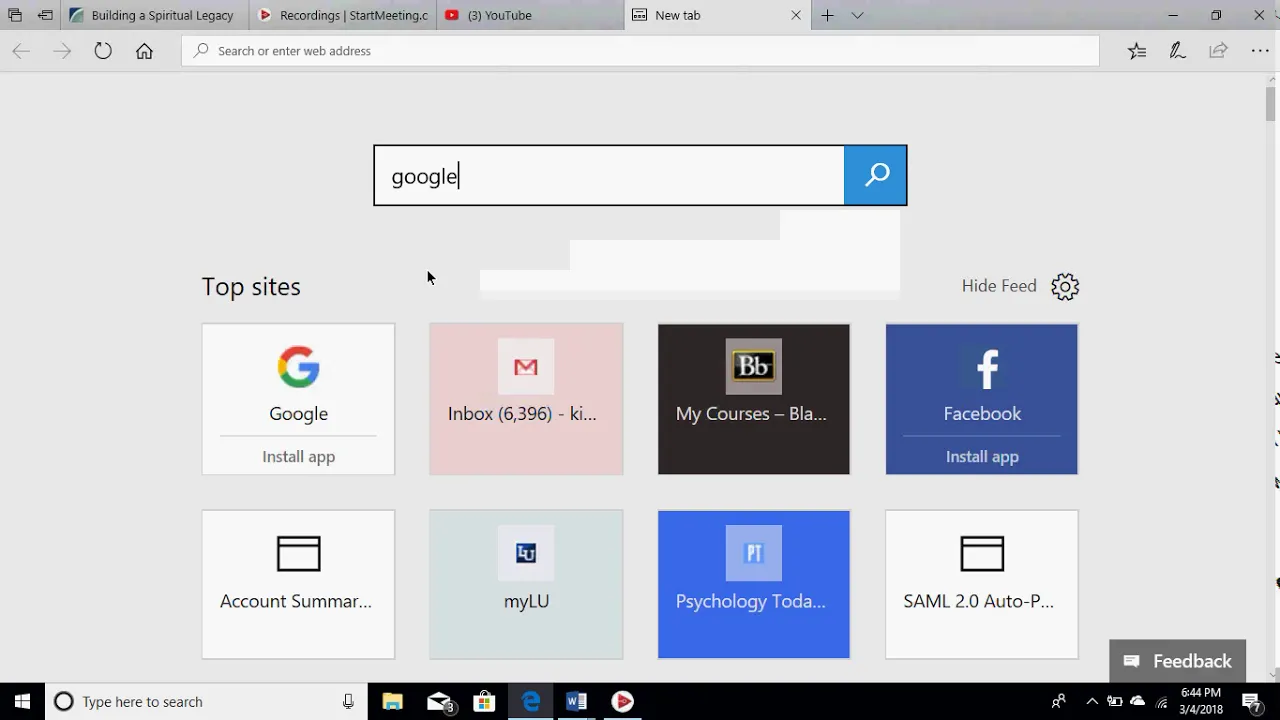
Task: Open the People taskbar icon
Action: [1058, 701]
